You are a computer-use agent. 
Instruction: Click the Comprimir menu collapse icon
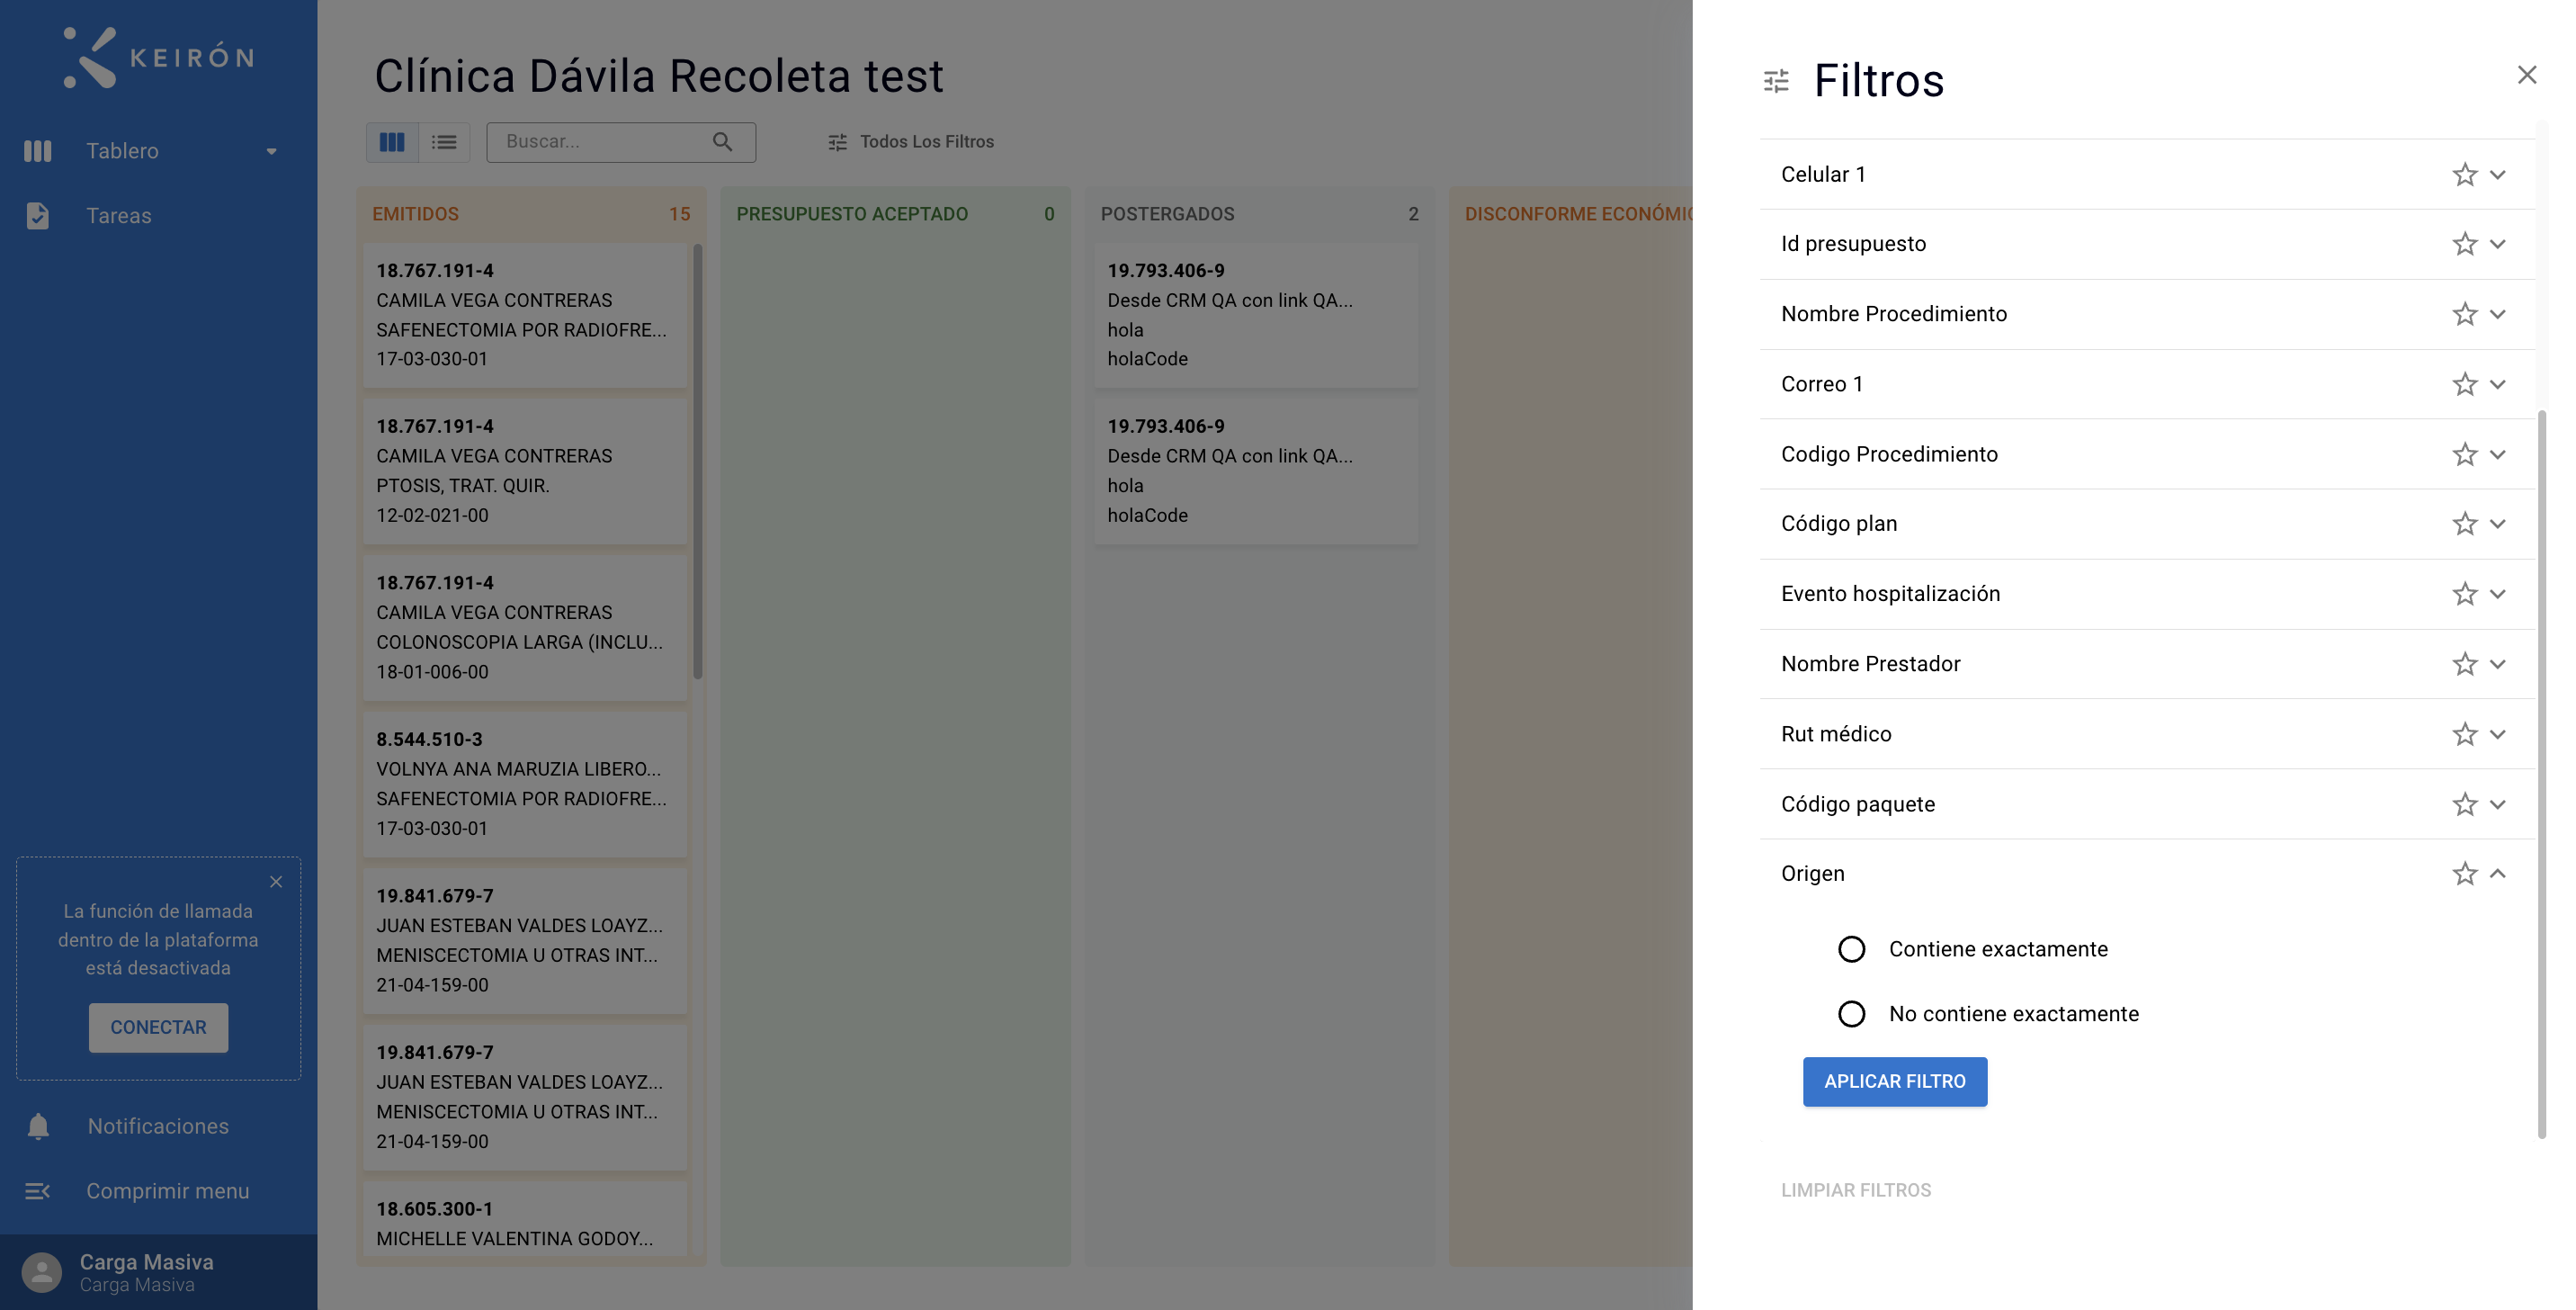(38, 1191)
